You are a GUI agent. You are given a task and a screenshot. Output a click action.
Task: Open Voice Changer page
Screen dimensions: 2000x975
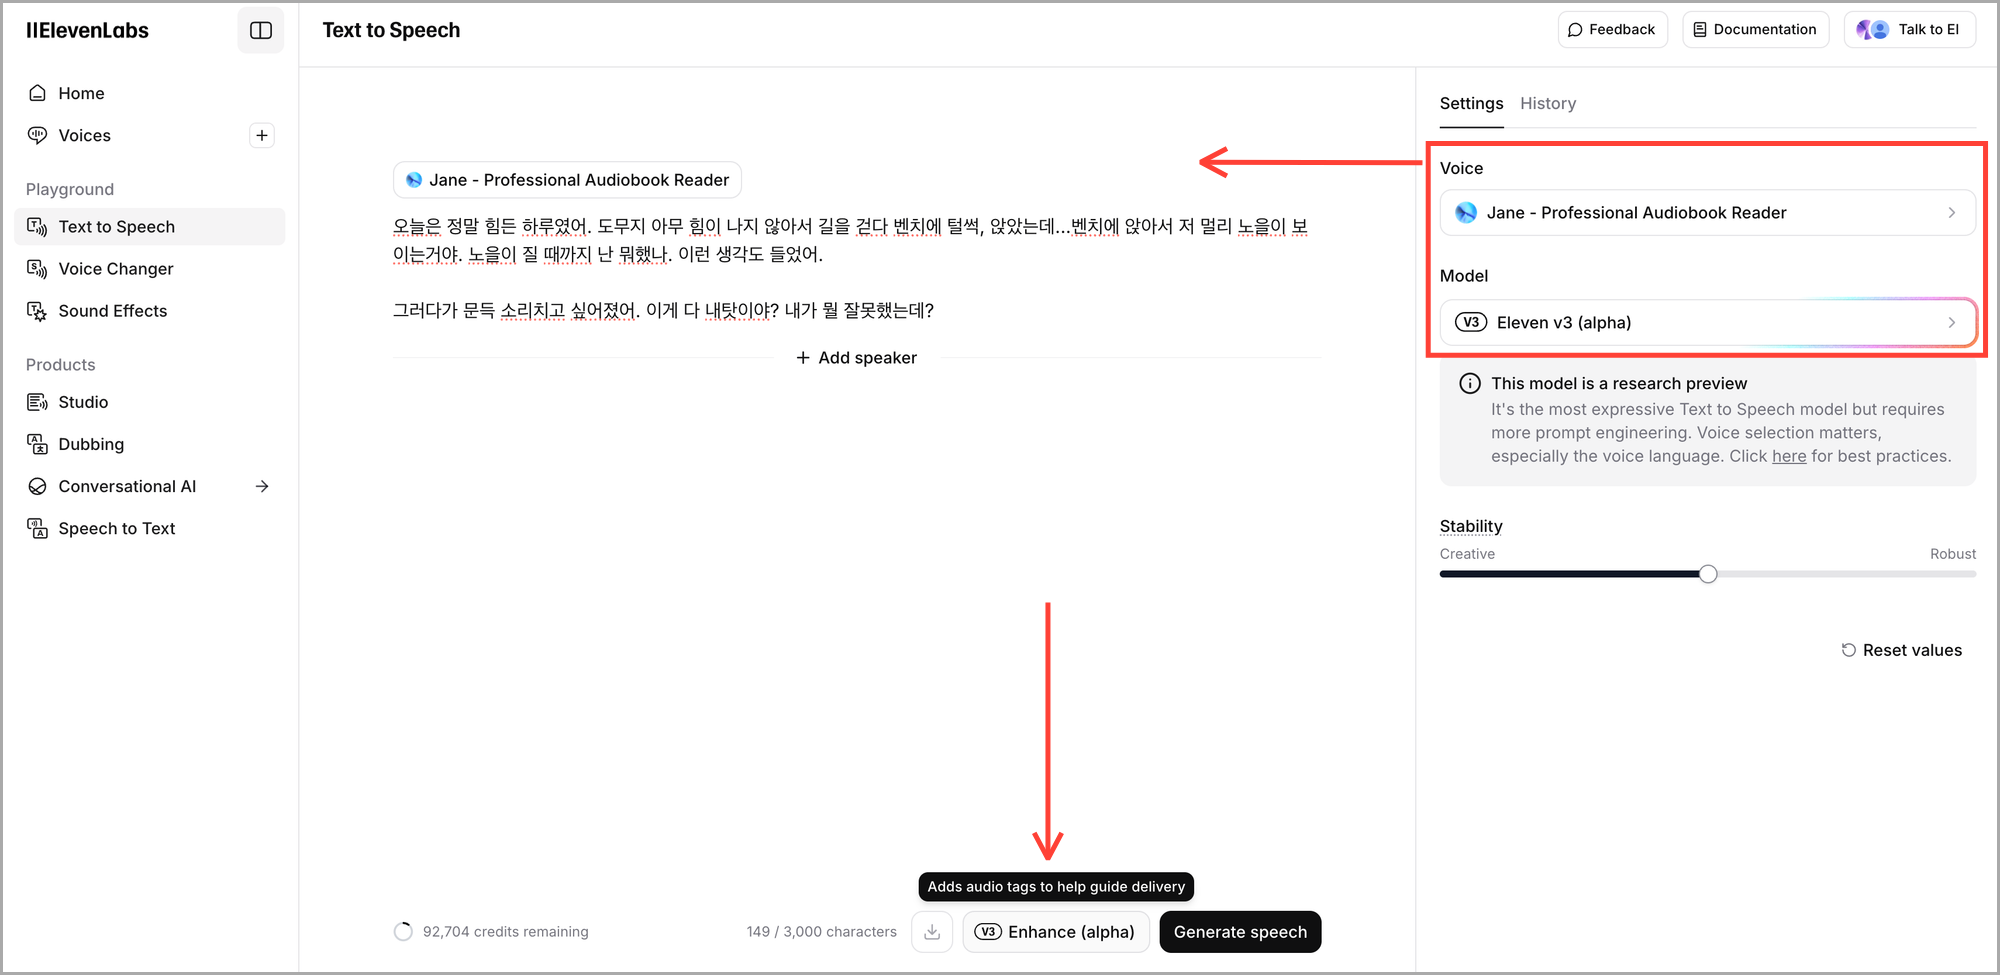(150, 269)
